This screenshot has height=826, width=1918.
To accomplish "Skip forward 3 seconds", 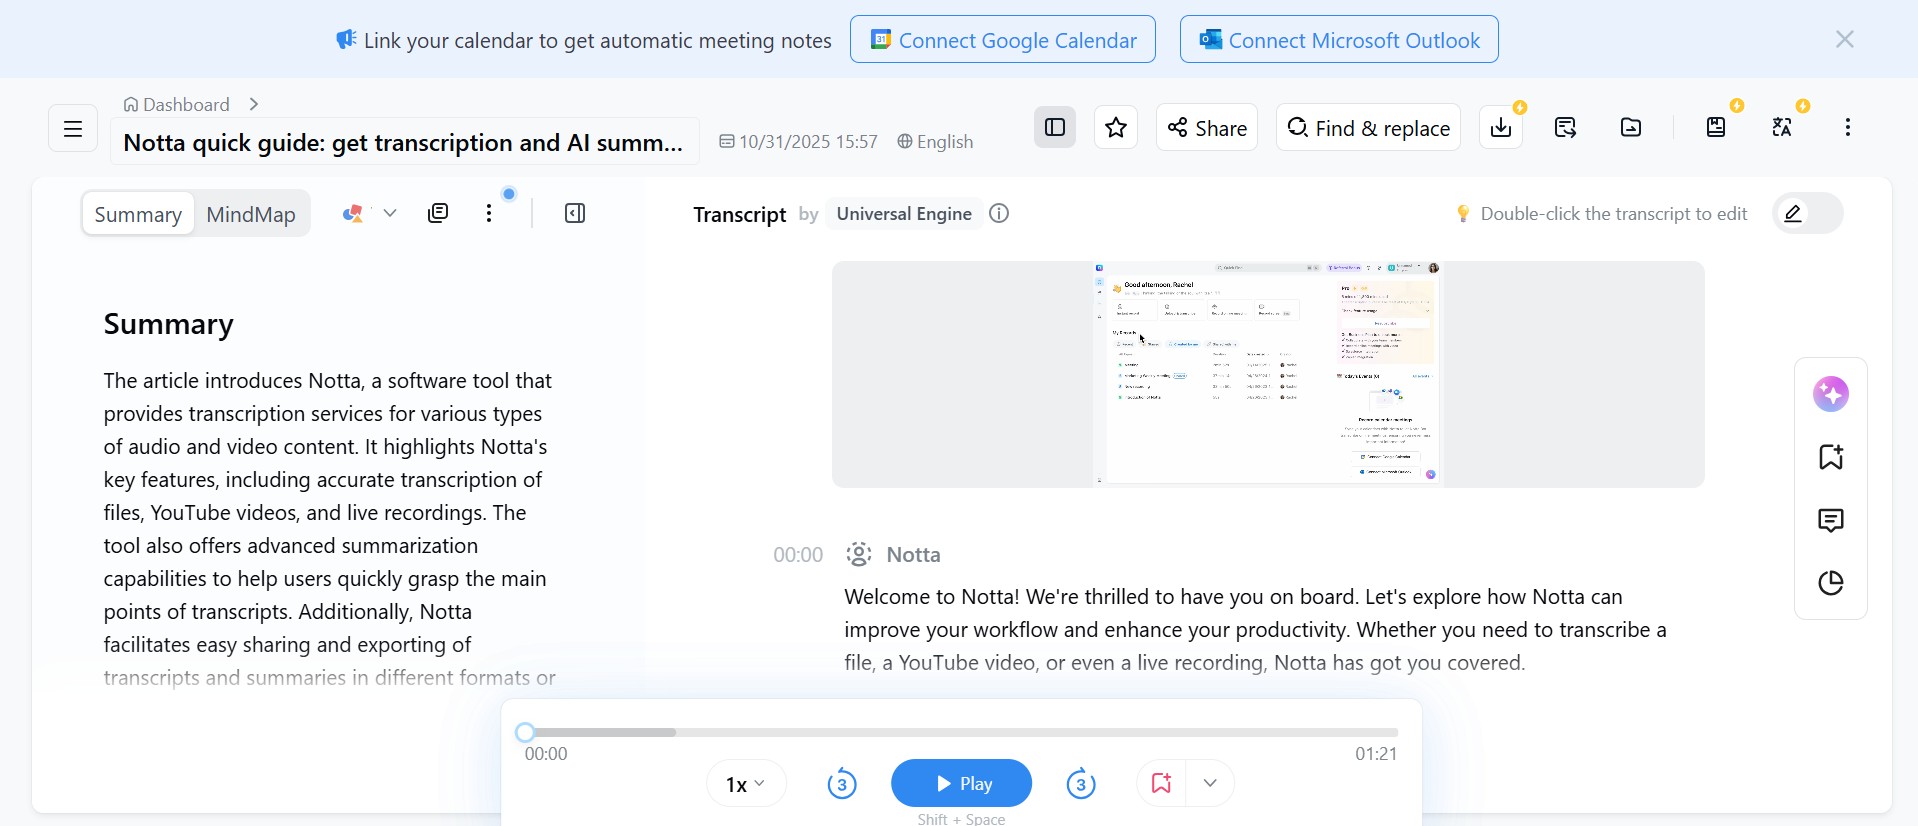I will tap(1081, 784).
